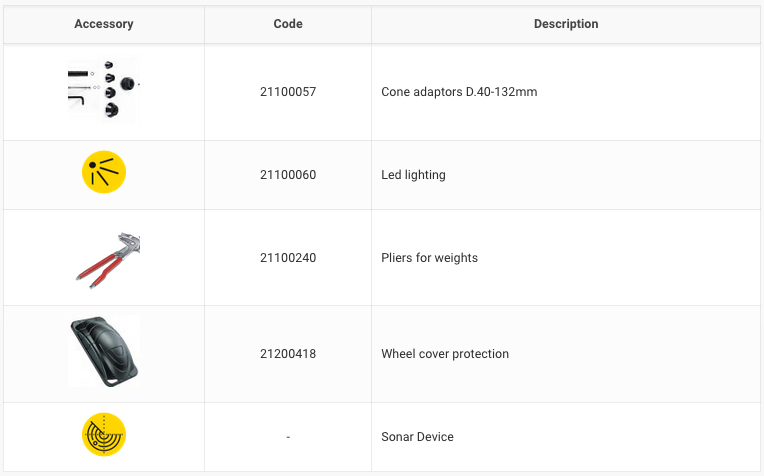Open the wheel cover protection image

pyautogui.click(x=104, y=352)
